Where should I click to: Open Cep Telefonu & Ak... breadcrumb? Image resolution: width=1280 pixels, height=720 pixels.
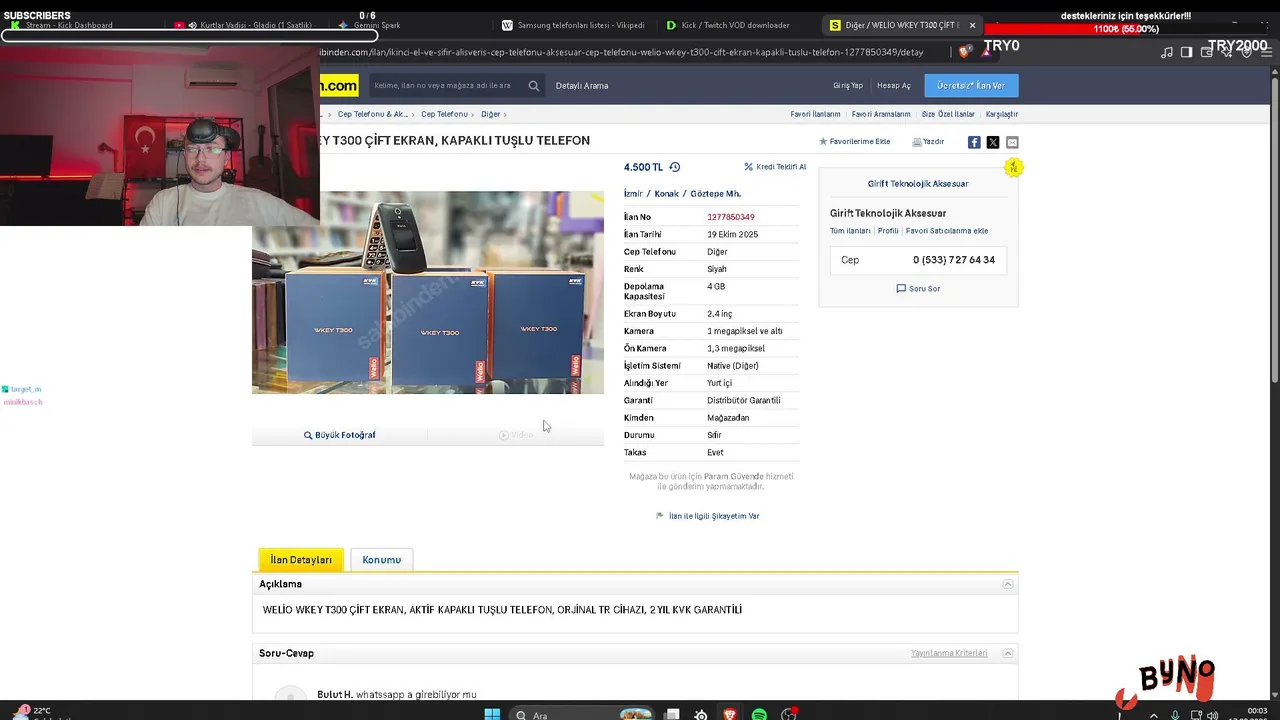pyautogui.click(x=373, y=114)
